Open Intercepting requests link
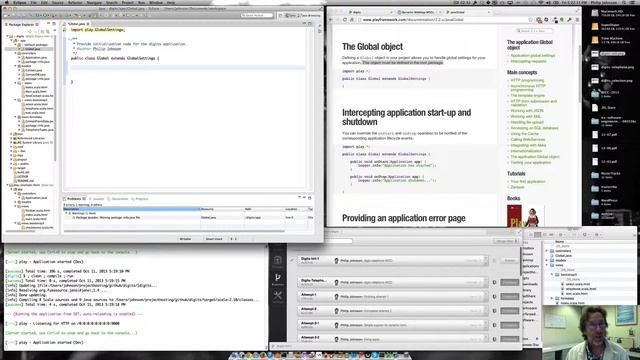The height and width of the screenshot is (360, 640). pos(528,61)
